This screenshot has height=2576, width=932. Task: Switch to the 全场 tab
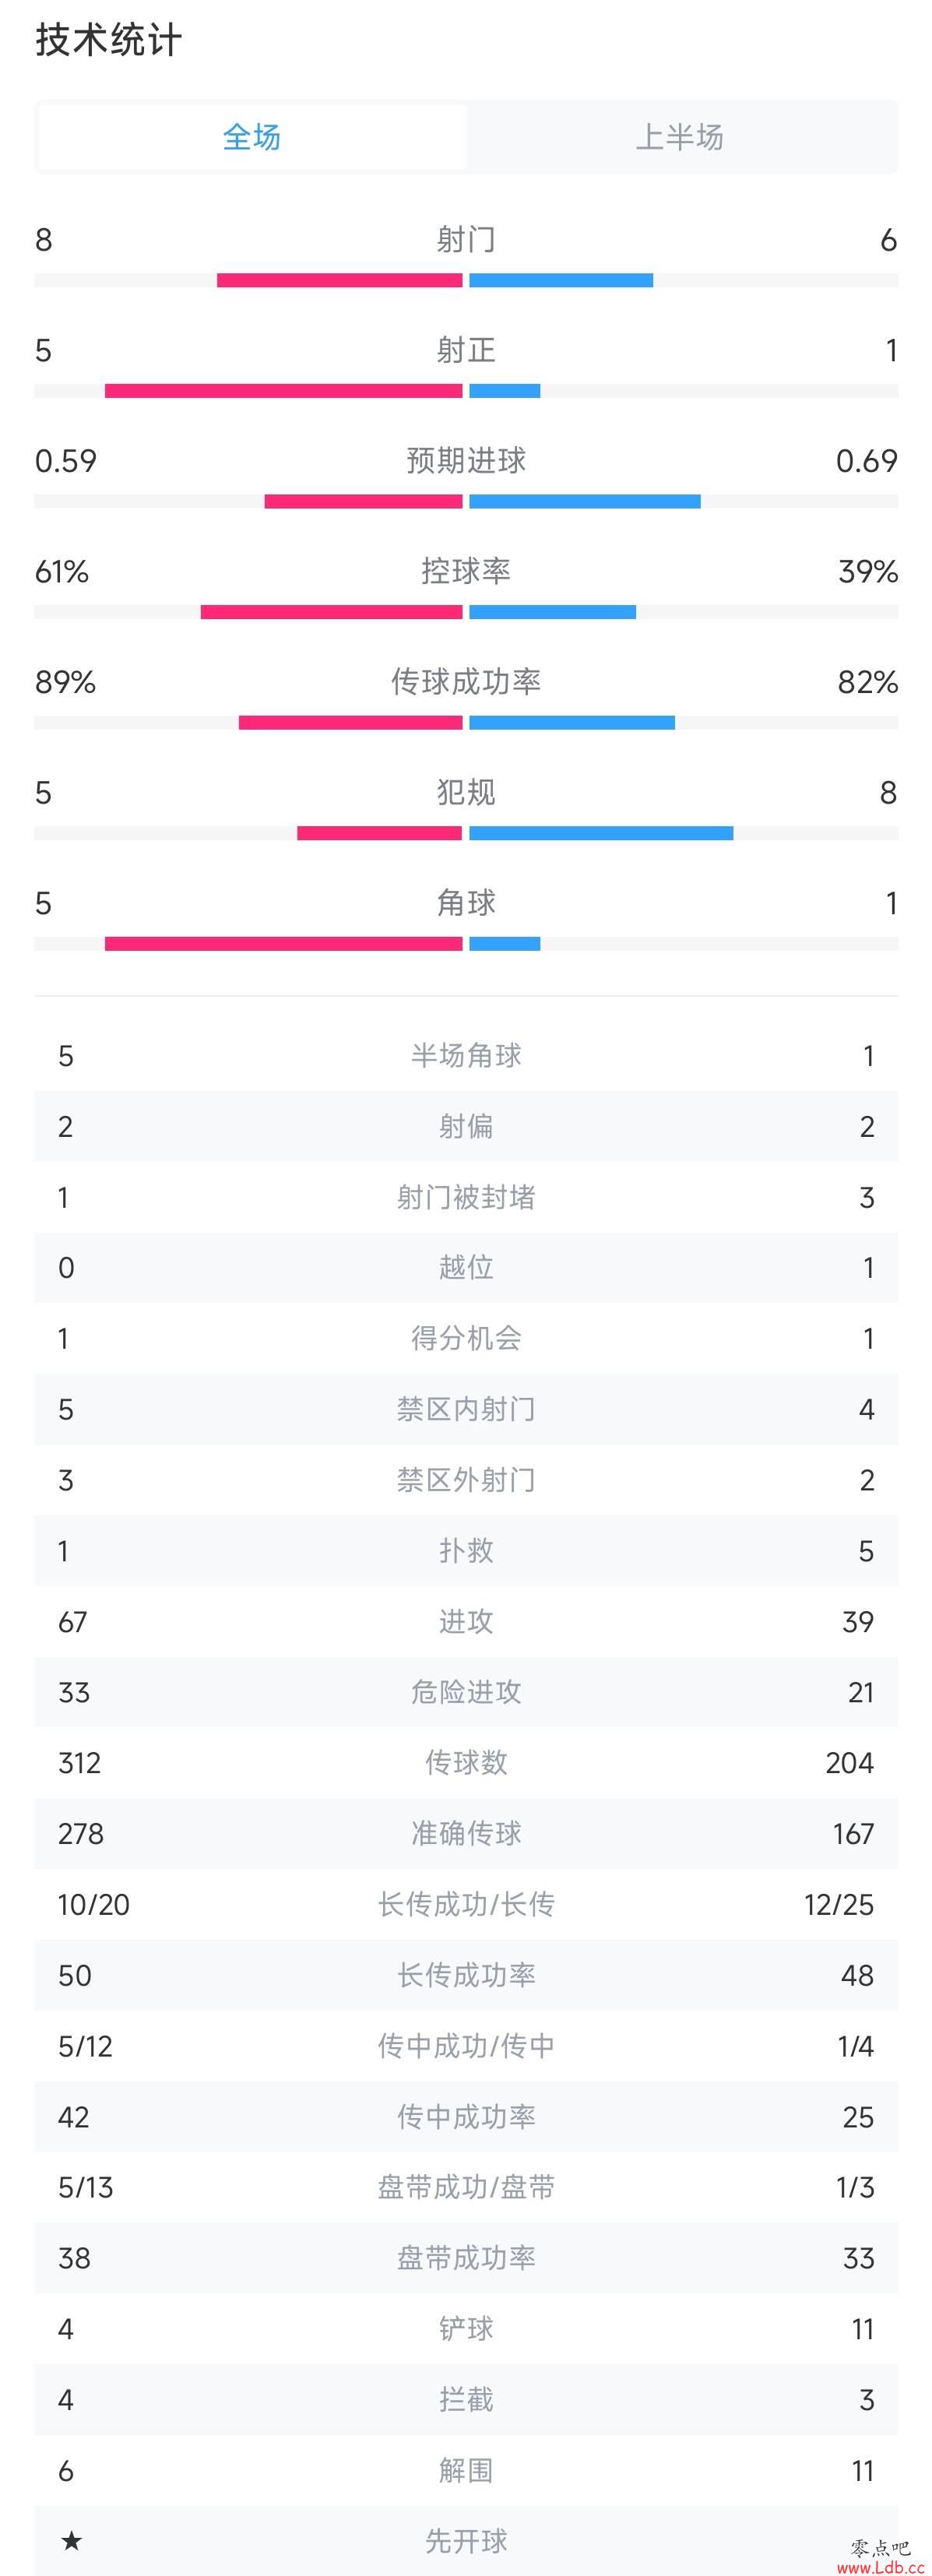252,137
